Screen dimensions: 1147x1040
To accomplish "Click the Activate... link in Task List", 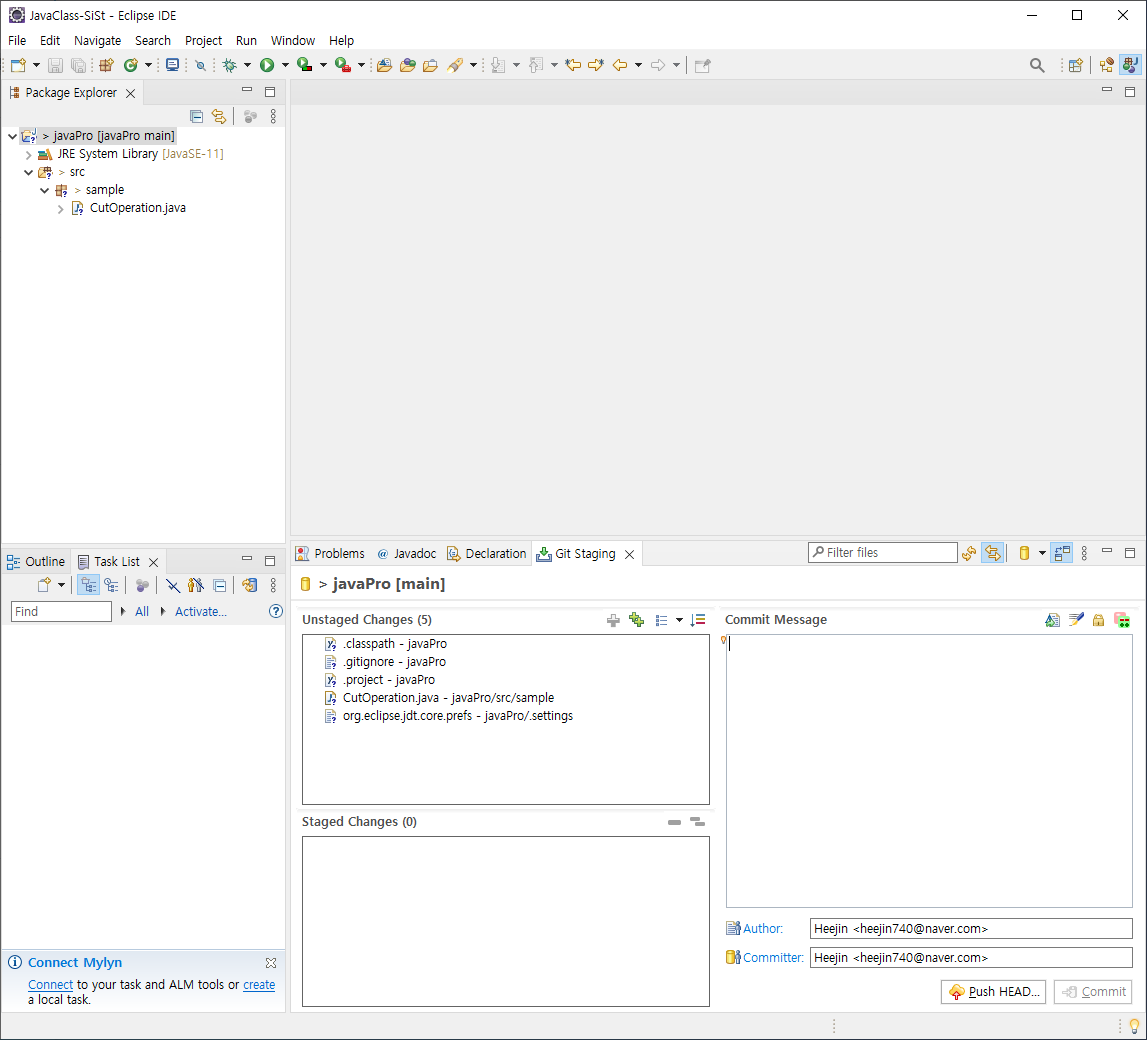I will tap(200, 611).
